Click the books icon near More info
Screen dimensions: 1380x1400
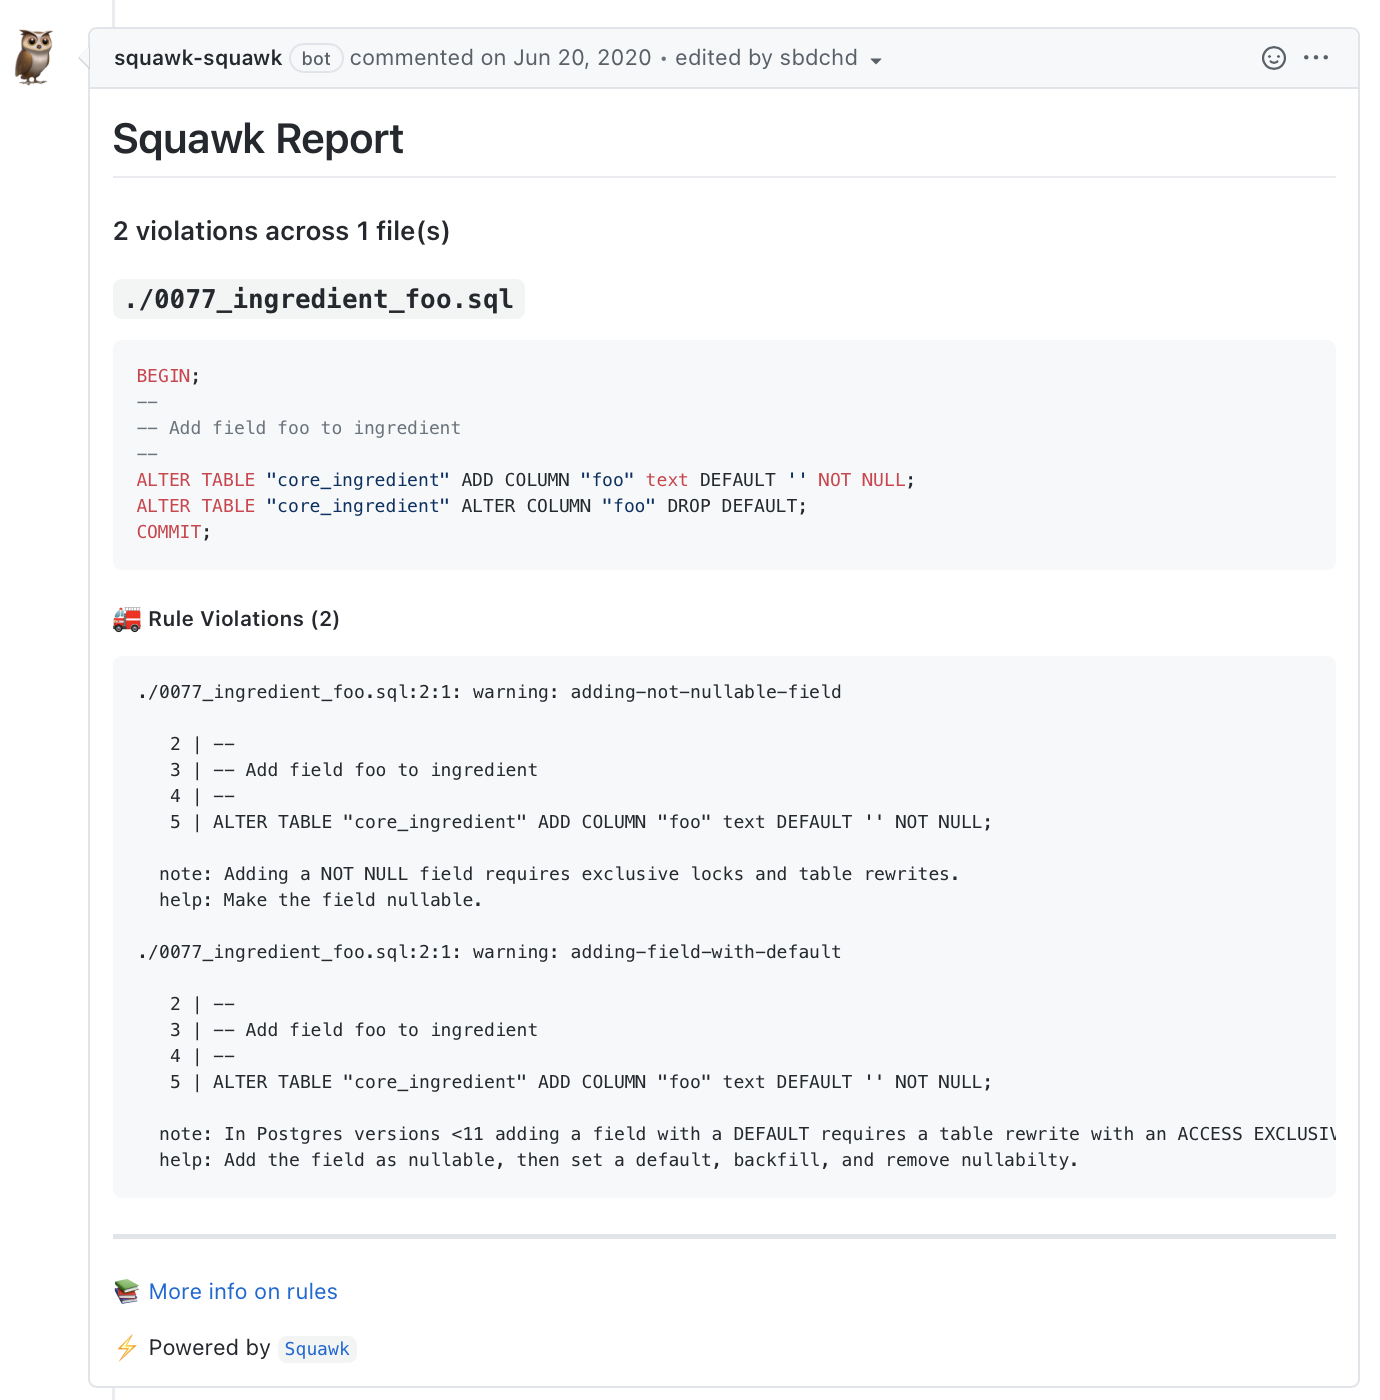tap(126, 1291)
